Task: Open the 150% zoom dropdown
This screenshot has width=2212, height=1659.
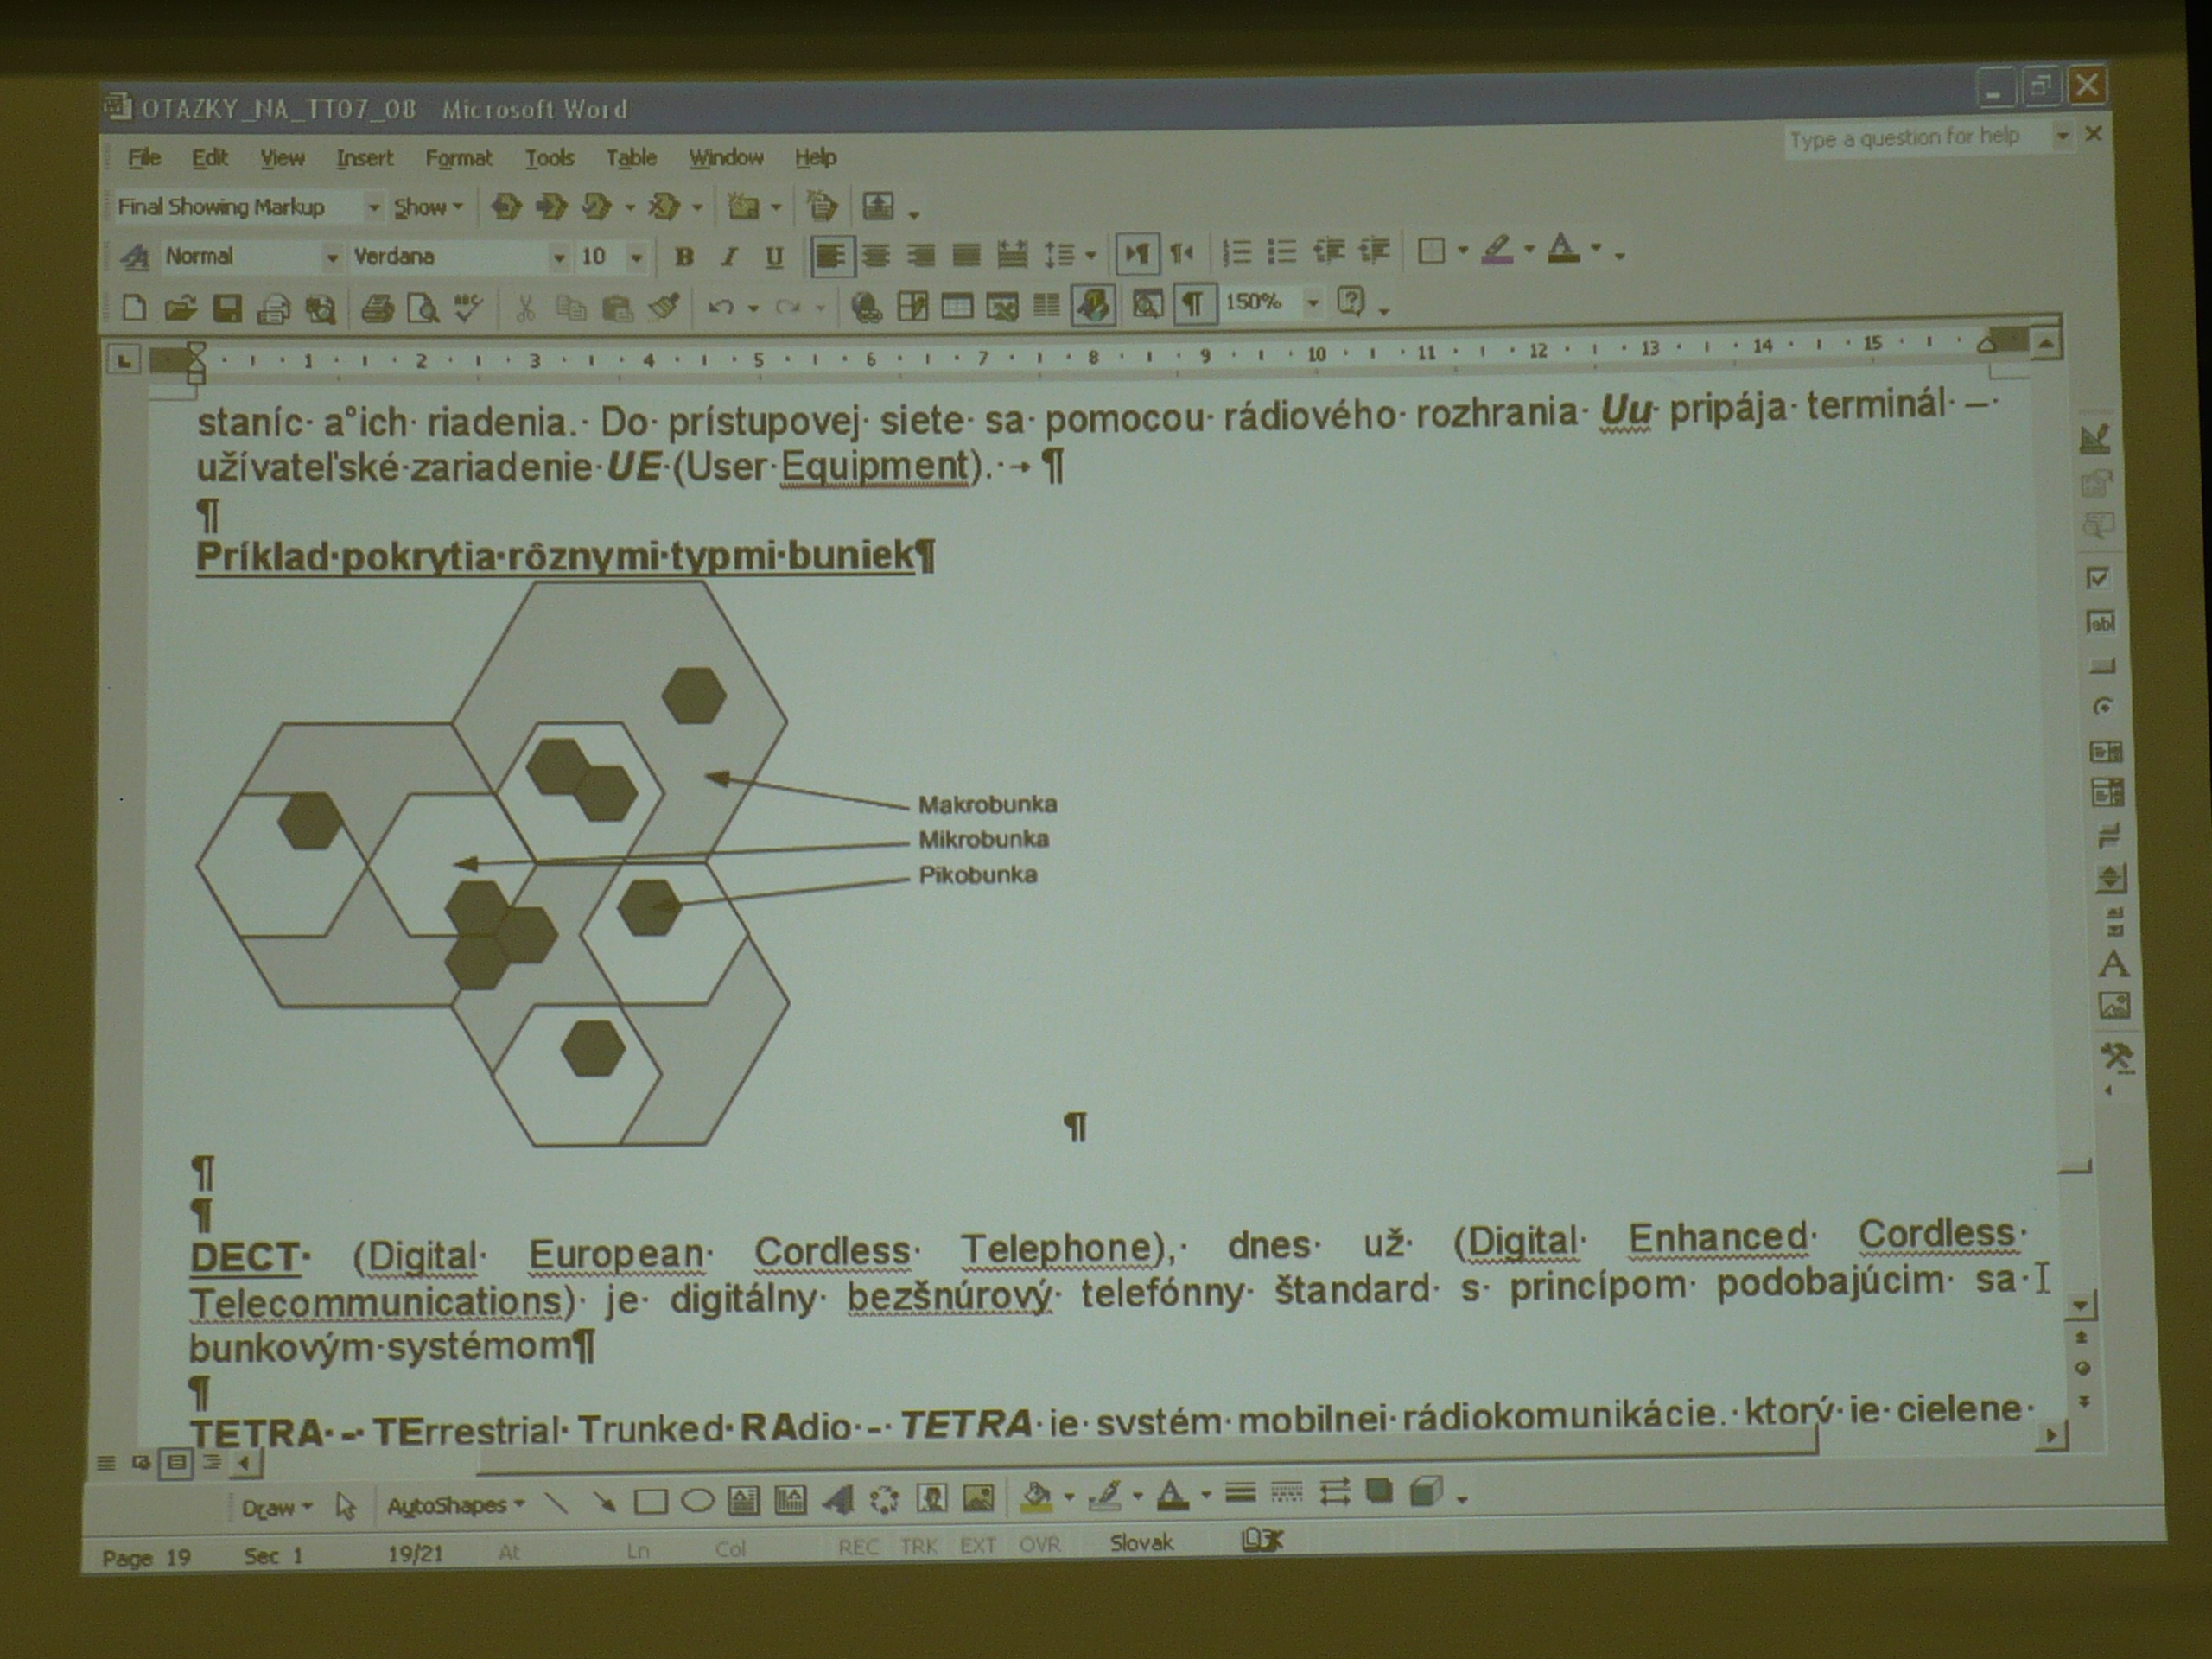Action: click(x=1313, y=302)
